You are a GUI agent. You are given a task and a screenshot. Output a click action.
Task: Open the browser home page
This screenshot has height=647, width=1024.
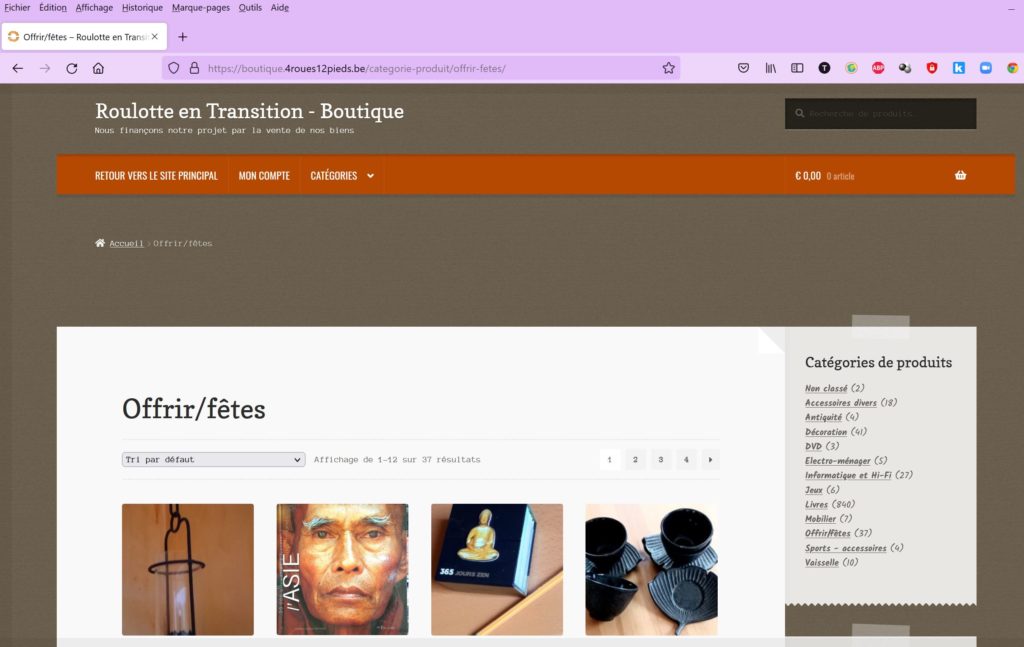coord(98,68)
